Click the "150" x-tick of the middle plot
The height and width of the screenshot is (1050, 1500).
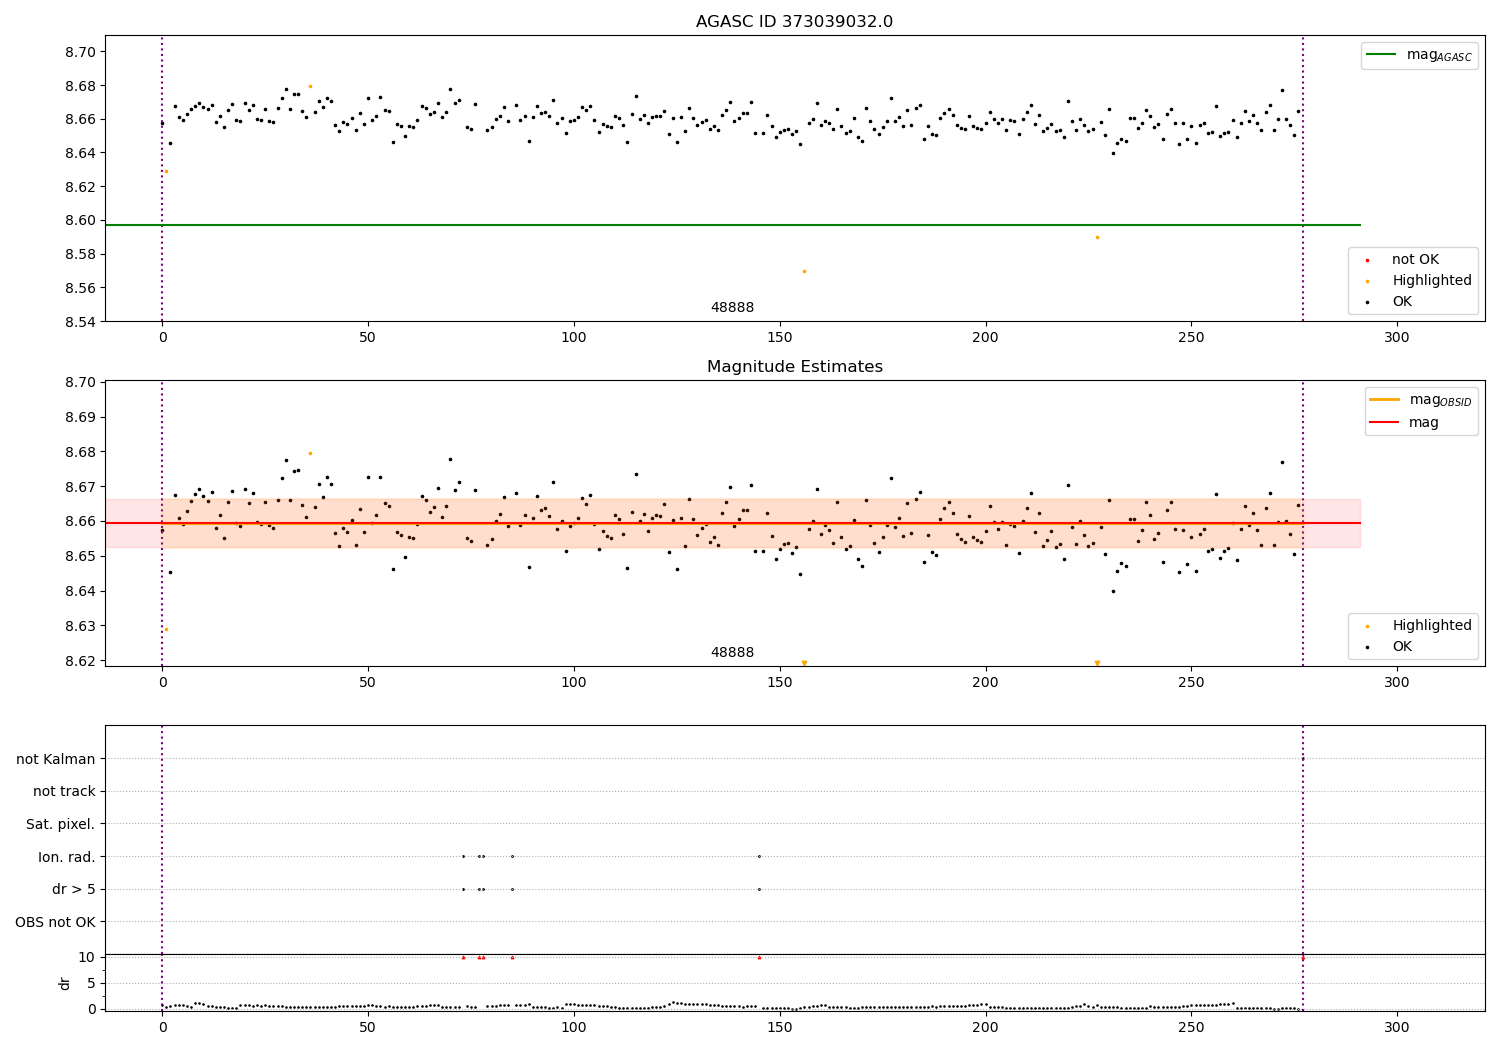(x=779, y=683)
